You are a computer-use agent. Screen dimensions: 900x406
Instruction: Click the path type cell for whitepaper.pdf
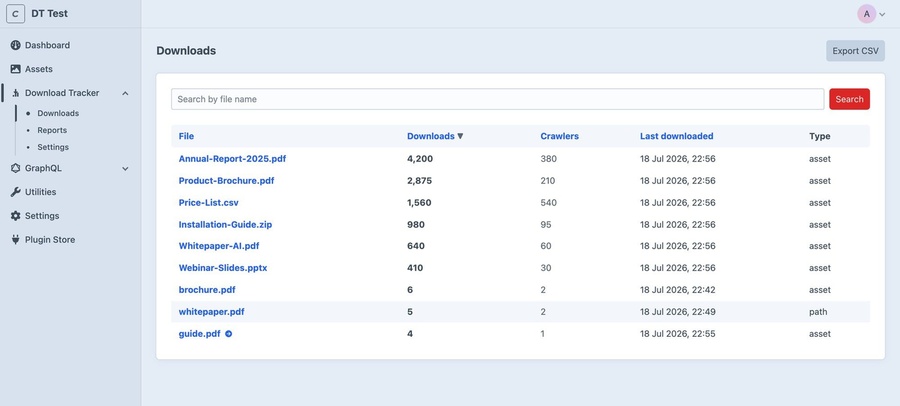(x=818, y=312)
